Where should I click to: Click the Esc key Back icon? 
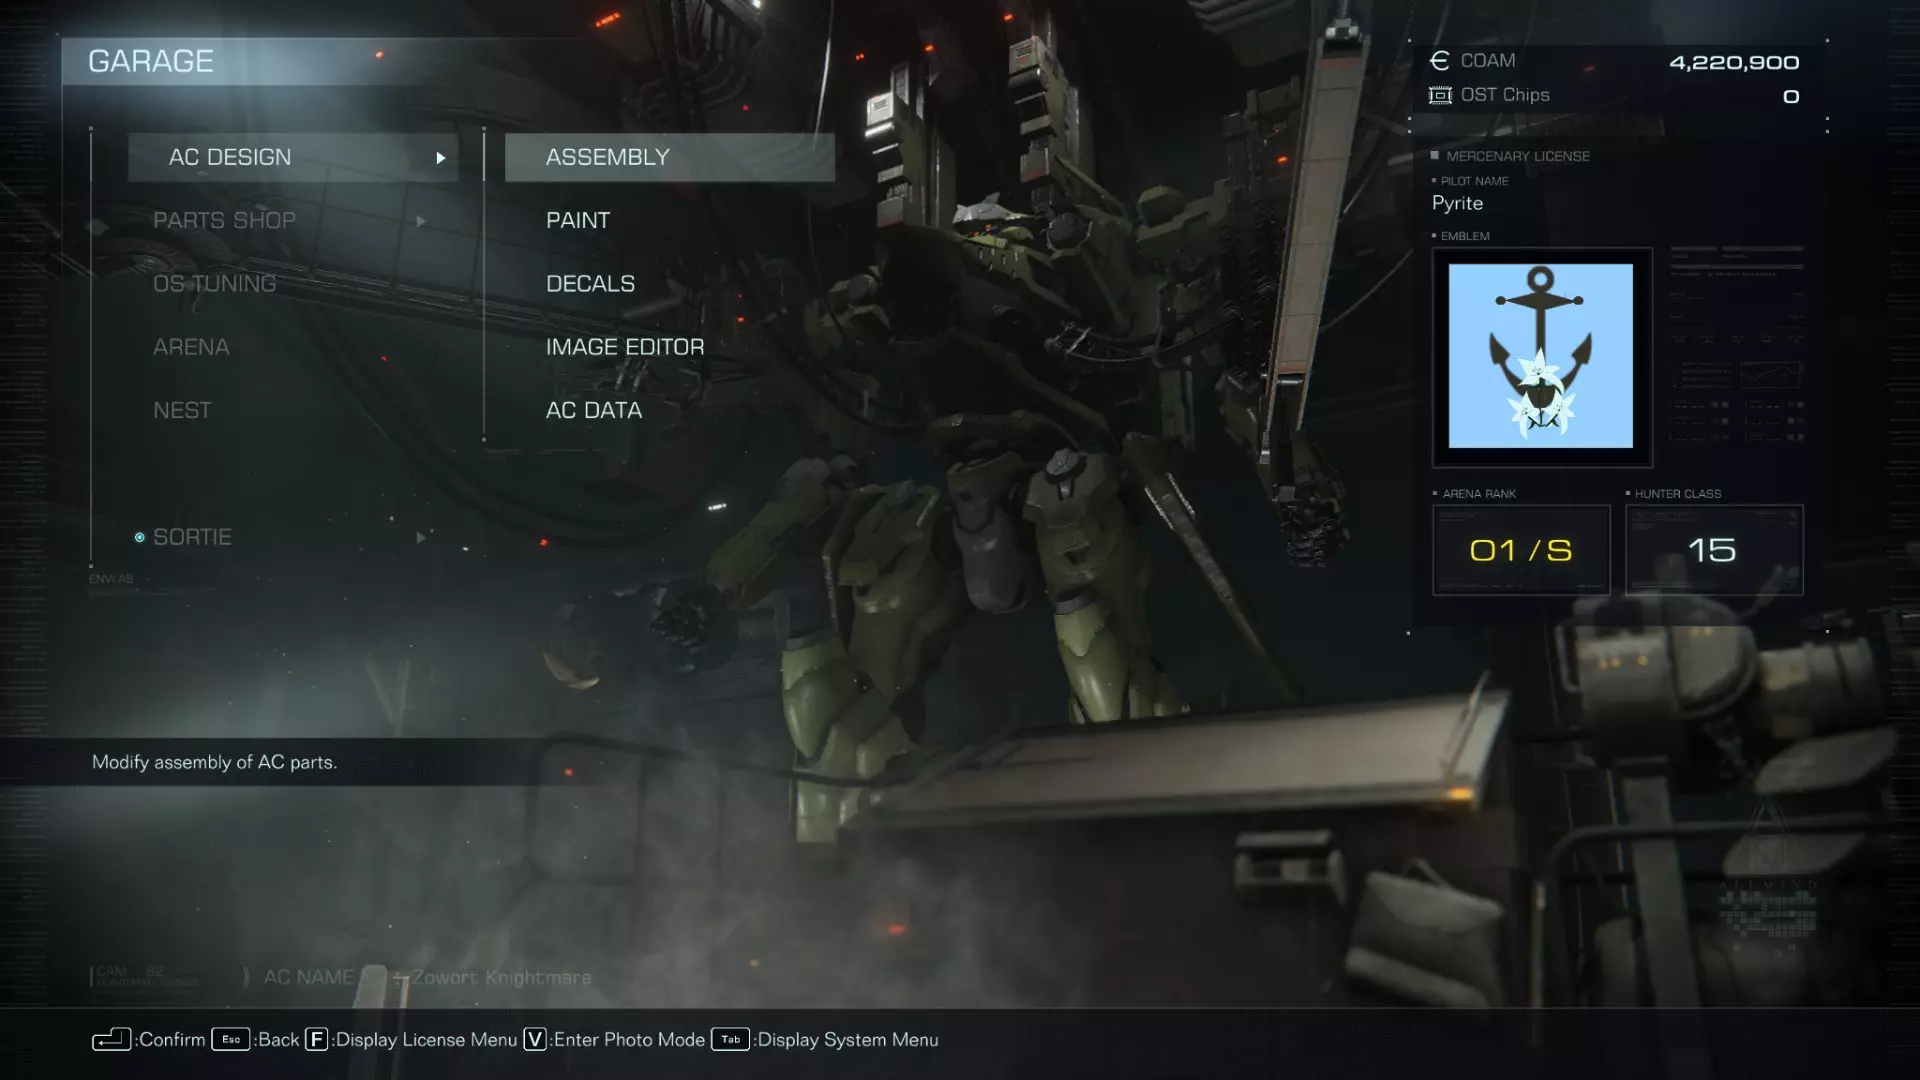click(x=231, y=1040)
